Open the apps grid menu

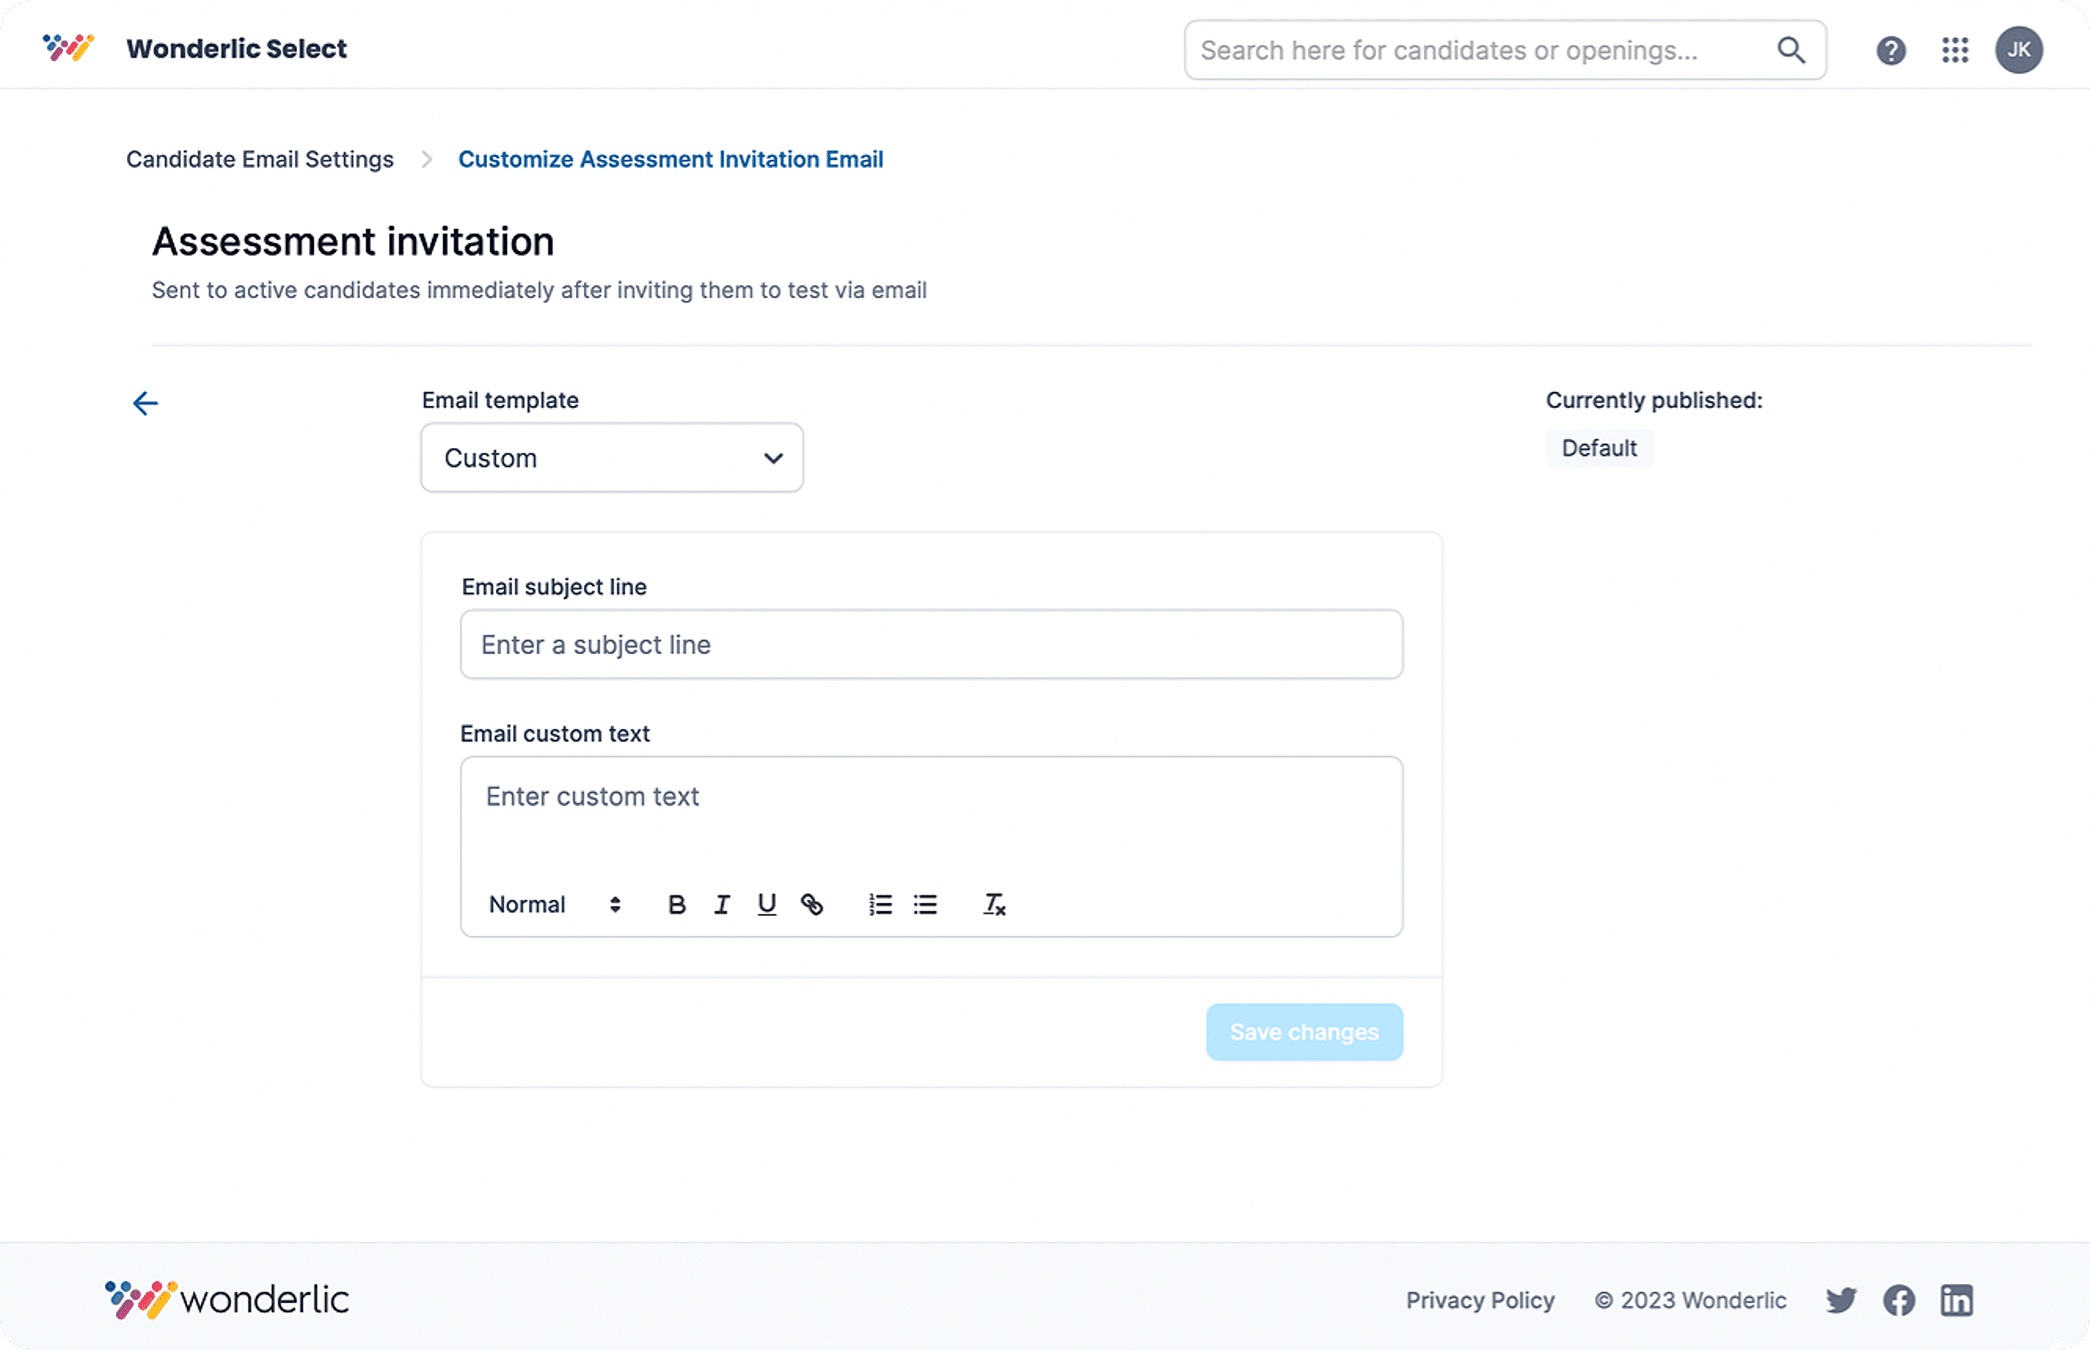(1955, 50)
